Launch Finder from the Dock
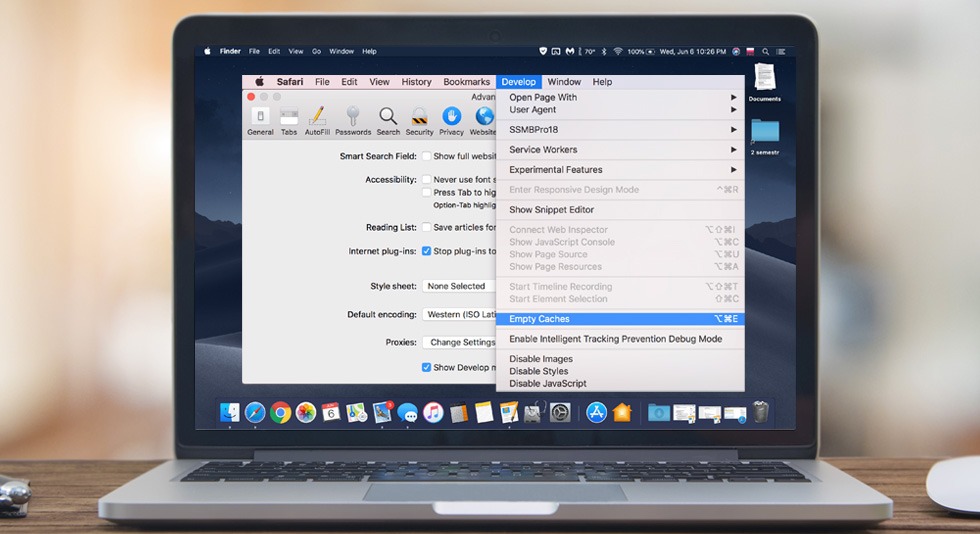 tap(229, 413)
